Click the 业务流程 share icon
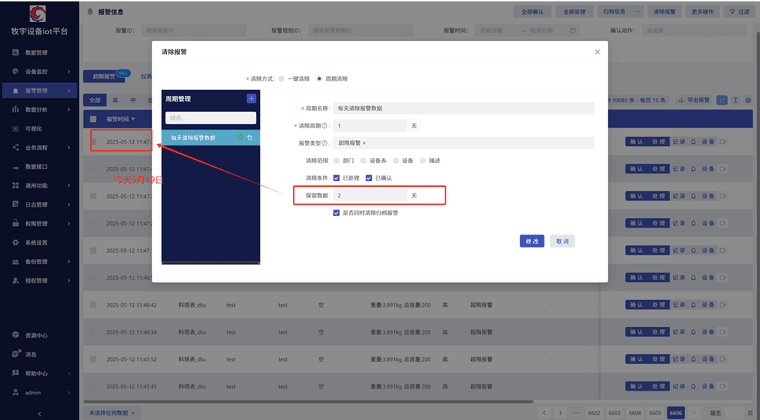Screen dimensions: 760x420 pyautogui.click(x=16, y=147)
